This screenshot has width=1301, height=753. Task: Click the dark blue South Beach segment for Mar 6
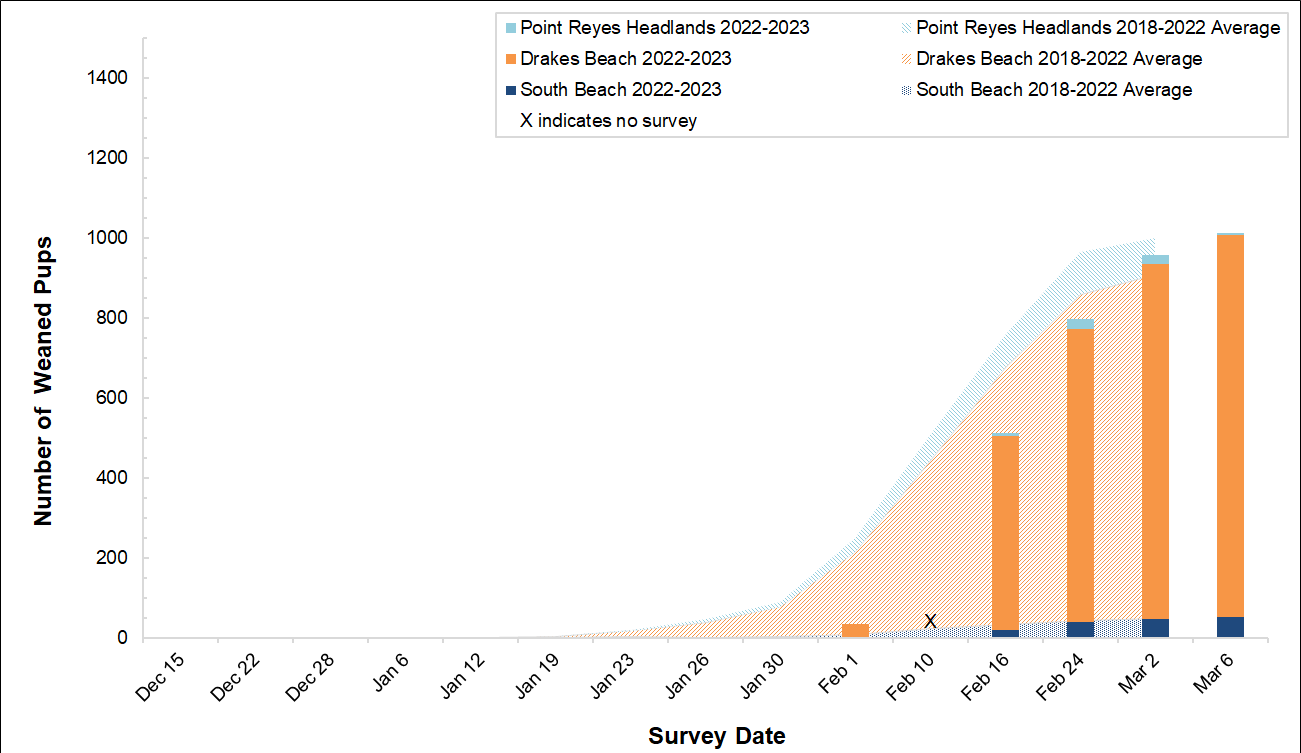[x=1230, y=627]
